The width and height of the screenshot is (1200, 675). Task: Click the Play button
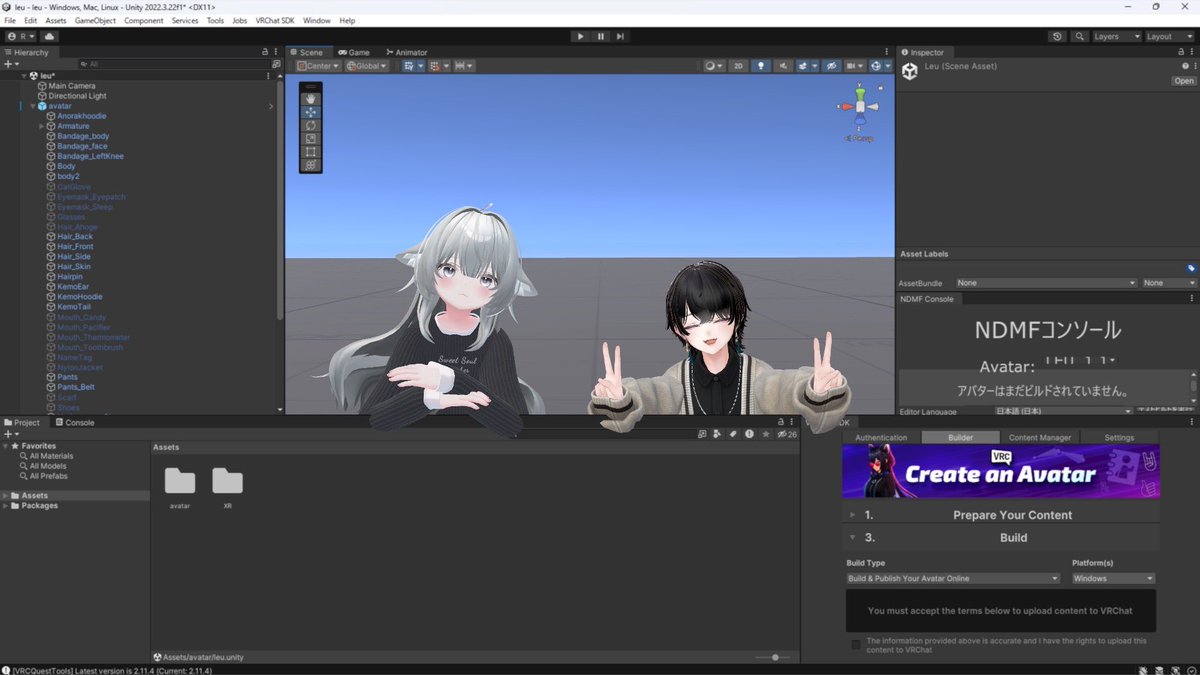(580, 36)
